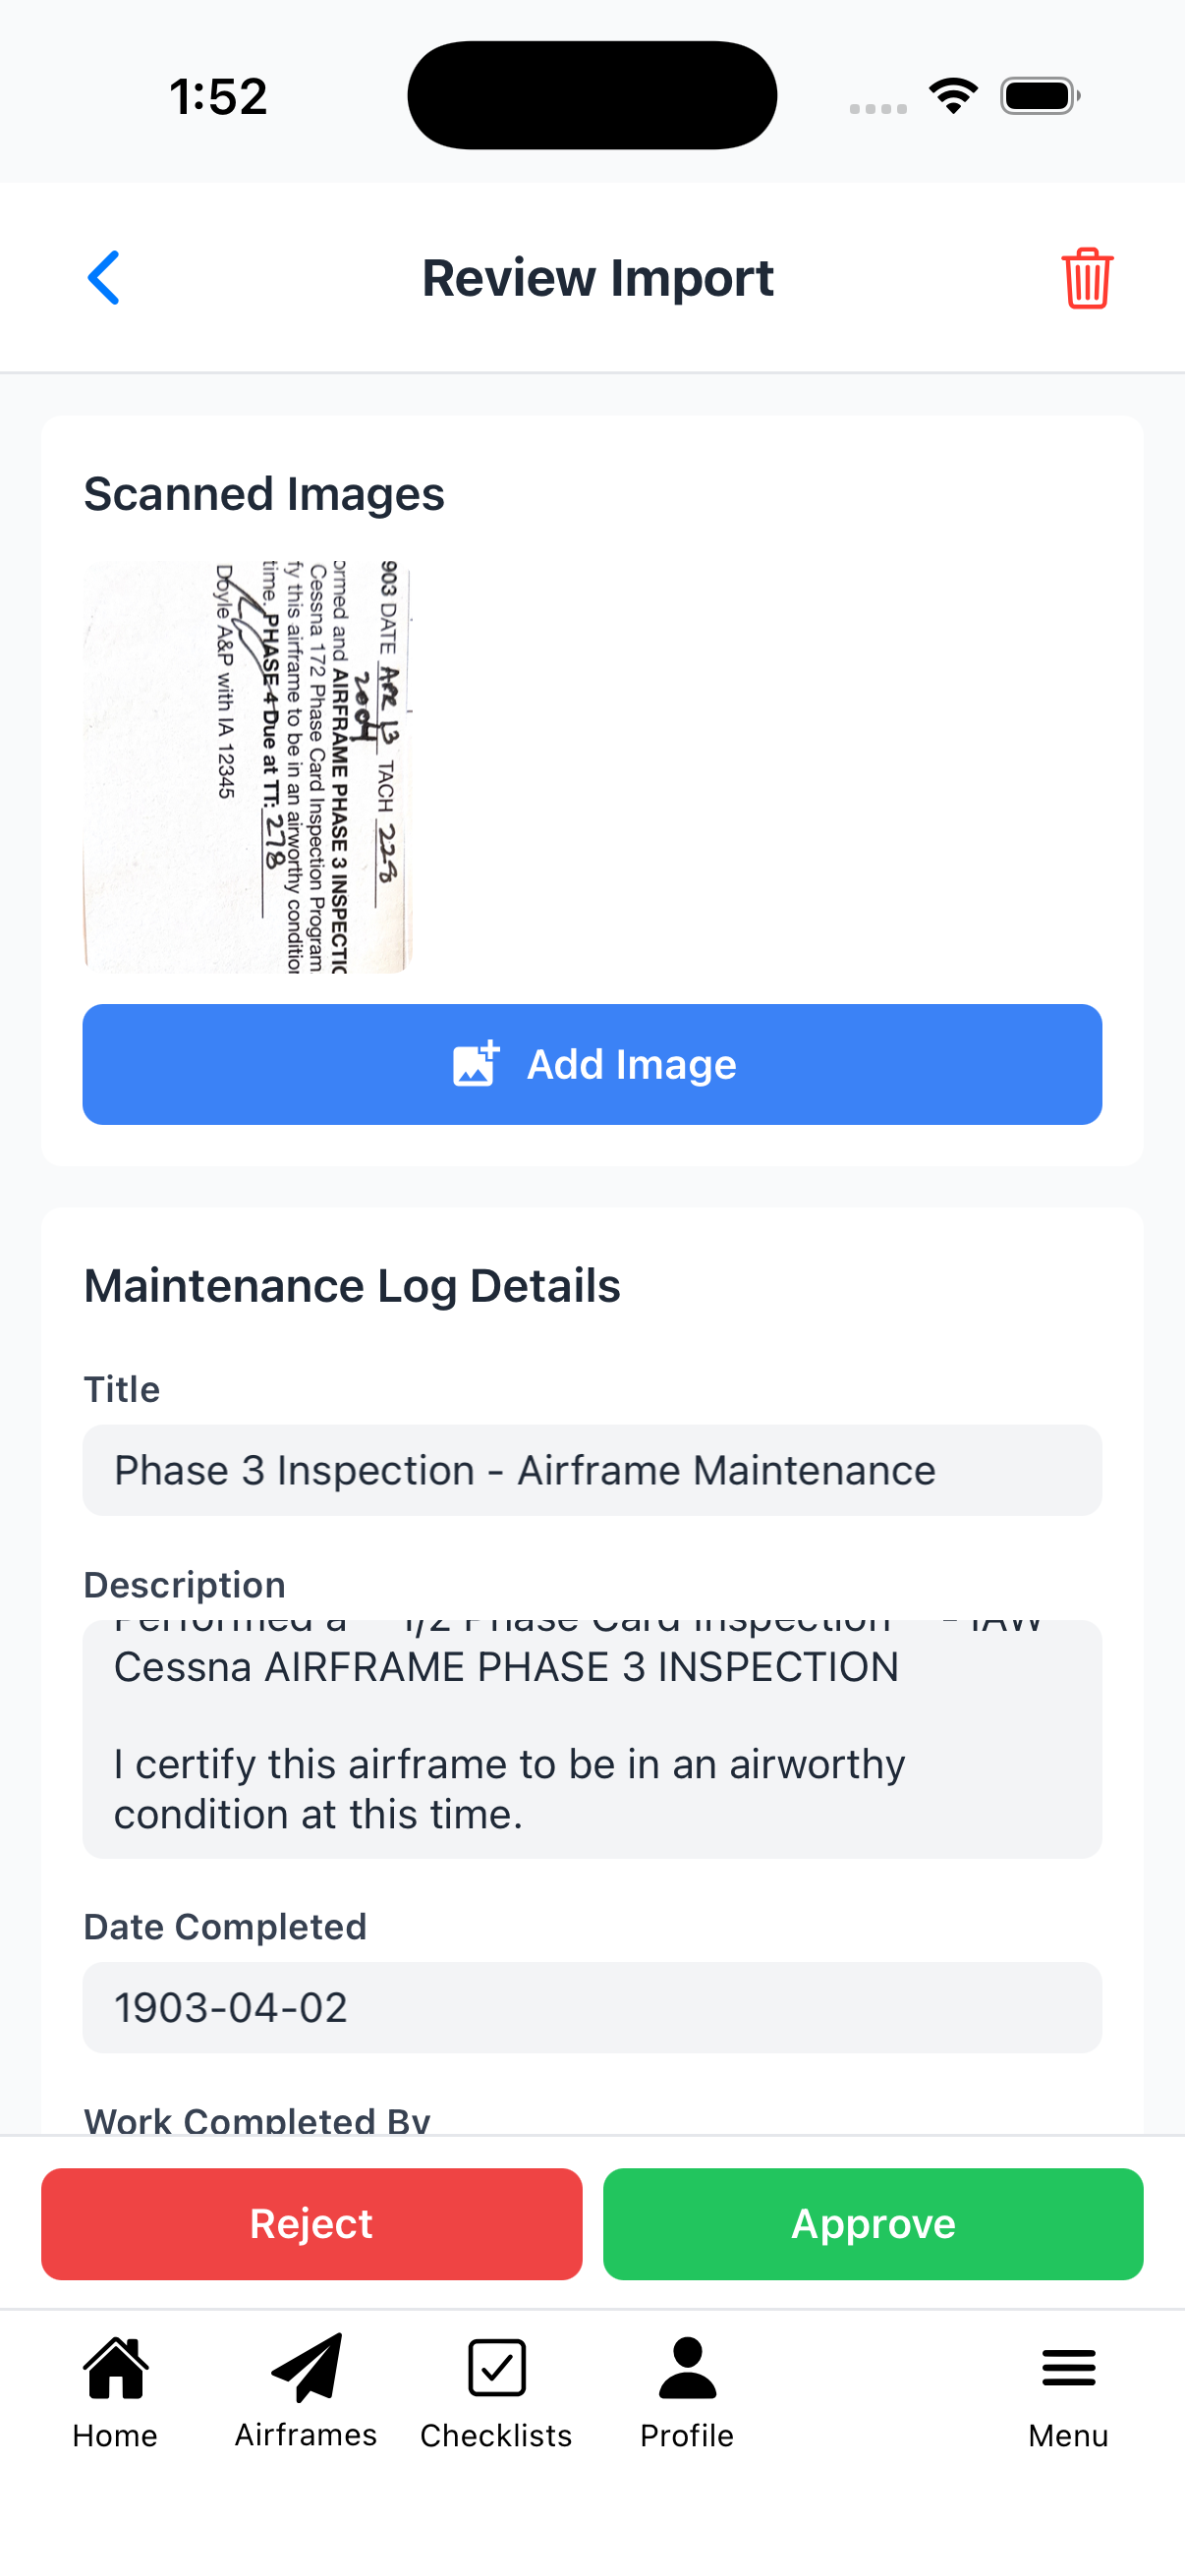
Task: Approve this maintenance log import
Action: point(873,2223)
